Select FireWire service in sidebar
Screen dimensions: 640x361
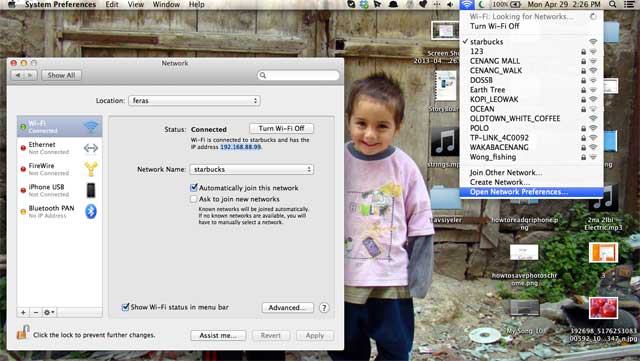coord(60,169)
